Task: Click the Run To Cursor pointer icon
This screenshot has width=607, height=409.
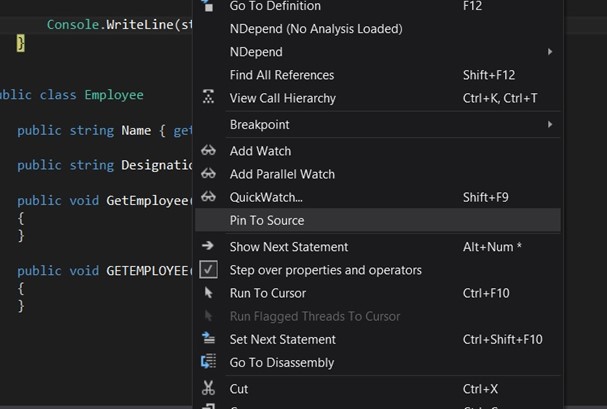Action: (208, 293)
